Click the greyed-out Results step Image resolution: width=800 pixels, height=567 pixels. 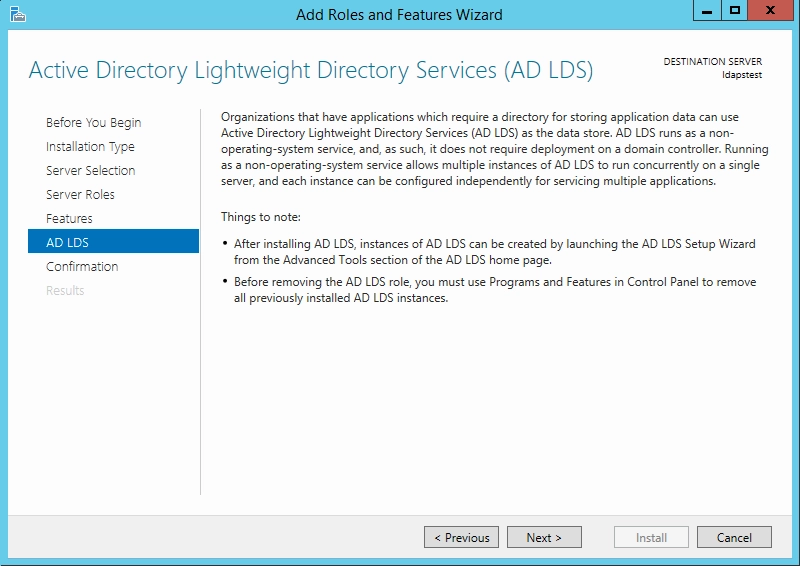(65, 290)
